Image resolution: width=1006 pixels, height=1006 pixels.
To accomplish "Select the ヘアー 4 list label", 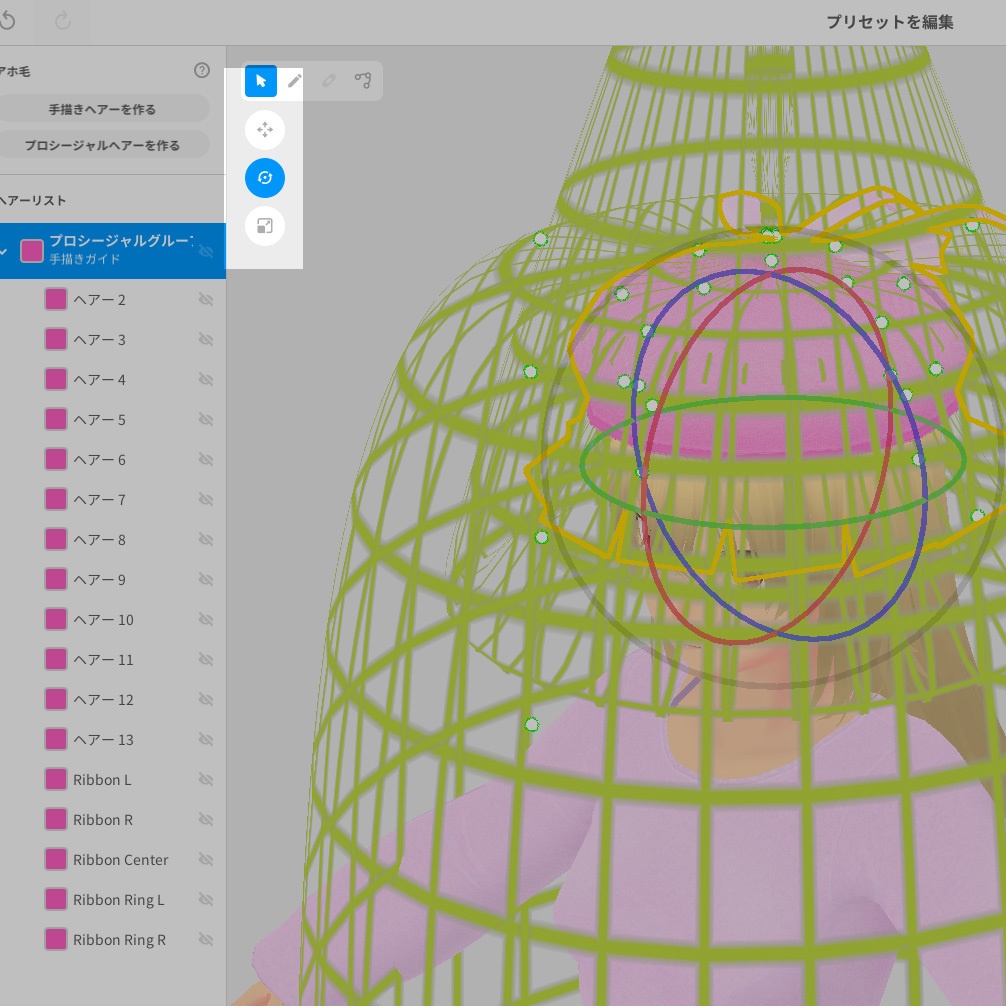I will pyautogui.click(x=99, y=379).
